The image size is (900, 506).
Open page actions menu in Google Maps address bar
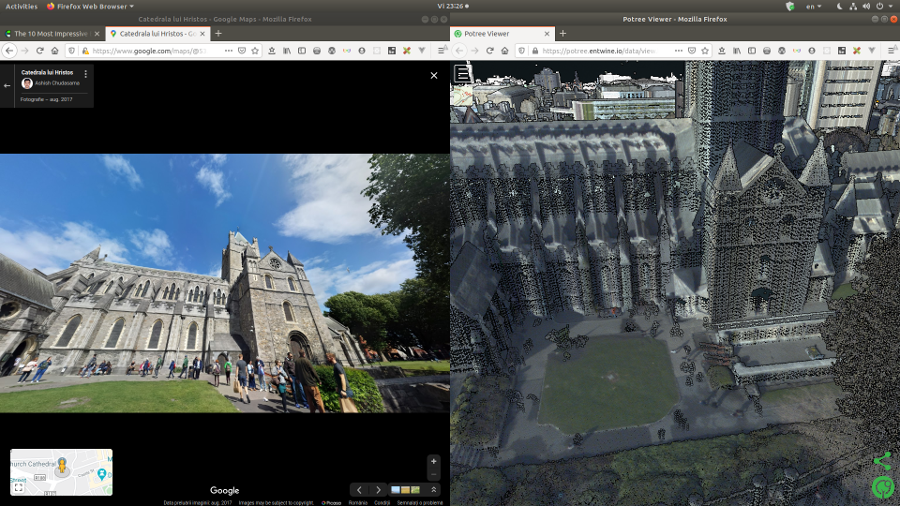(228, 50)
